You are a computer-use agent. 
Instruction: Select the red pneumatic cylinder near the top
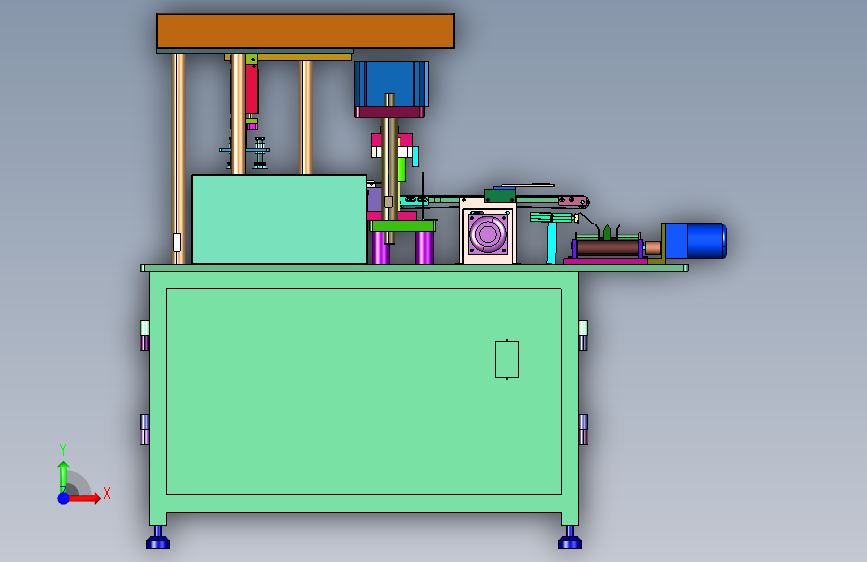[252, 89]
